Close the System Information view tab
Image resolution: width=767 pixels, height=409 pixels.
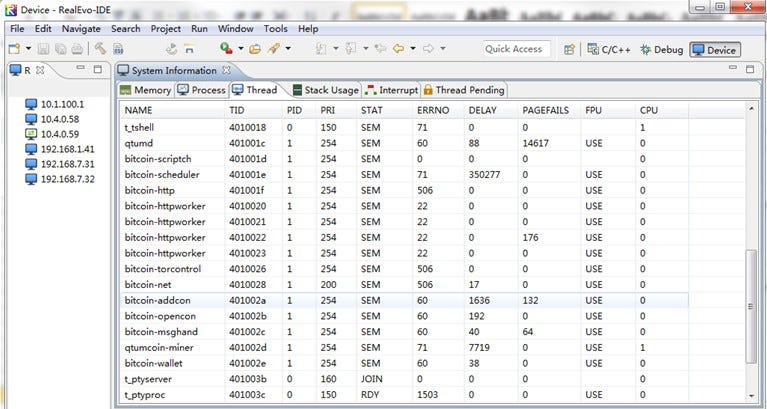click(x=226, y=70)
